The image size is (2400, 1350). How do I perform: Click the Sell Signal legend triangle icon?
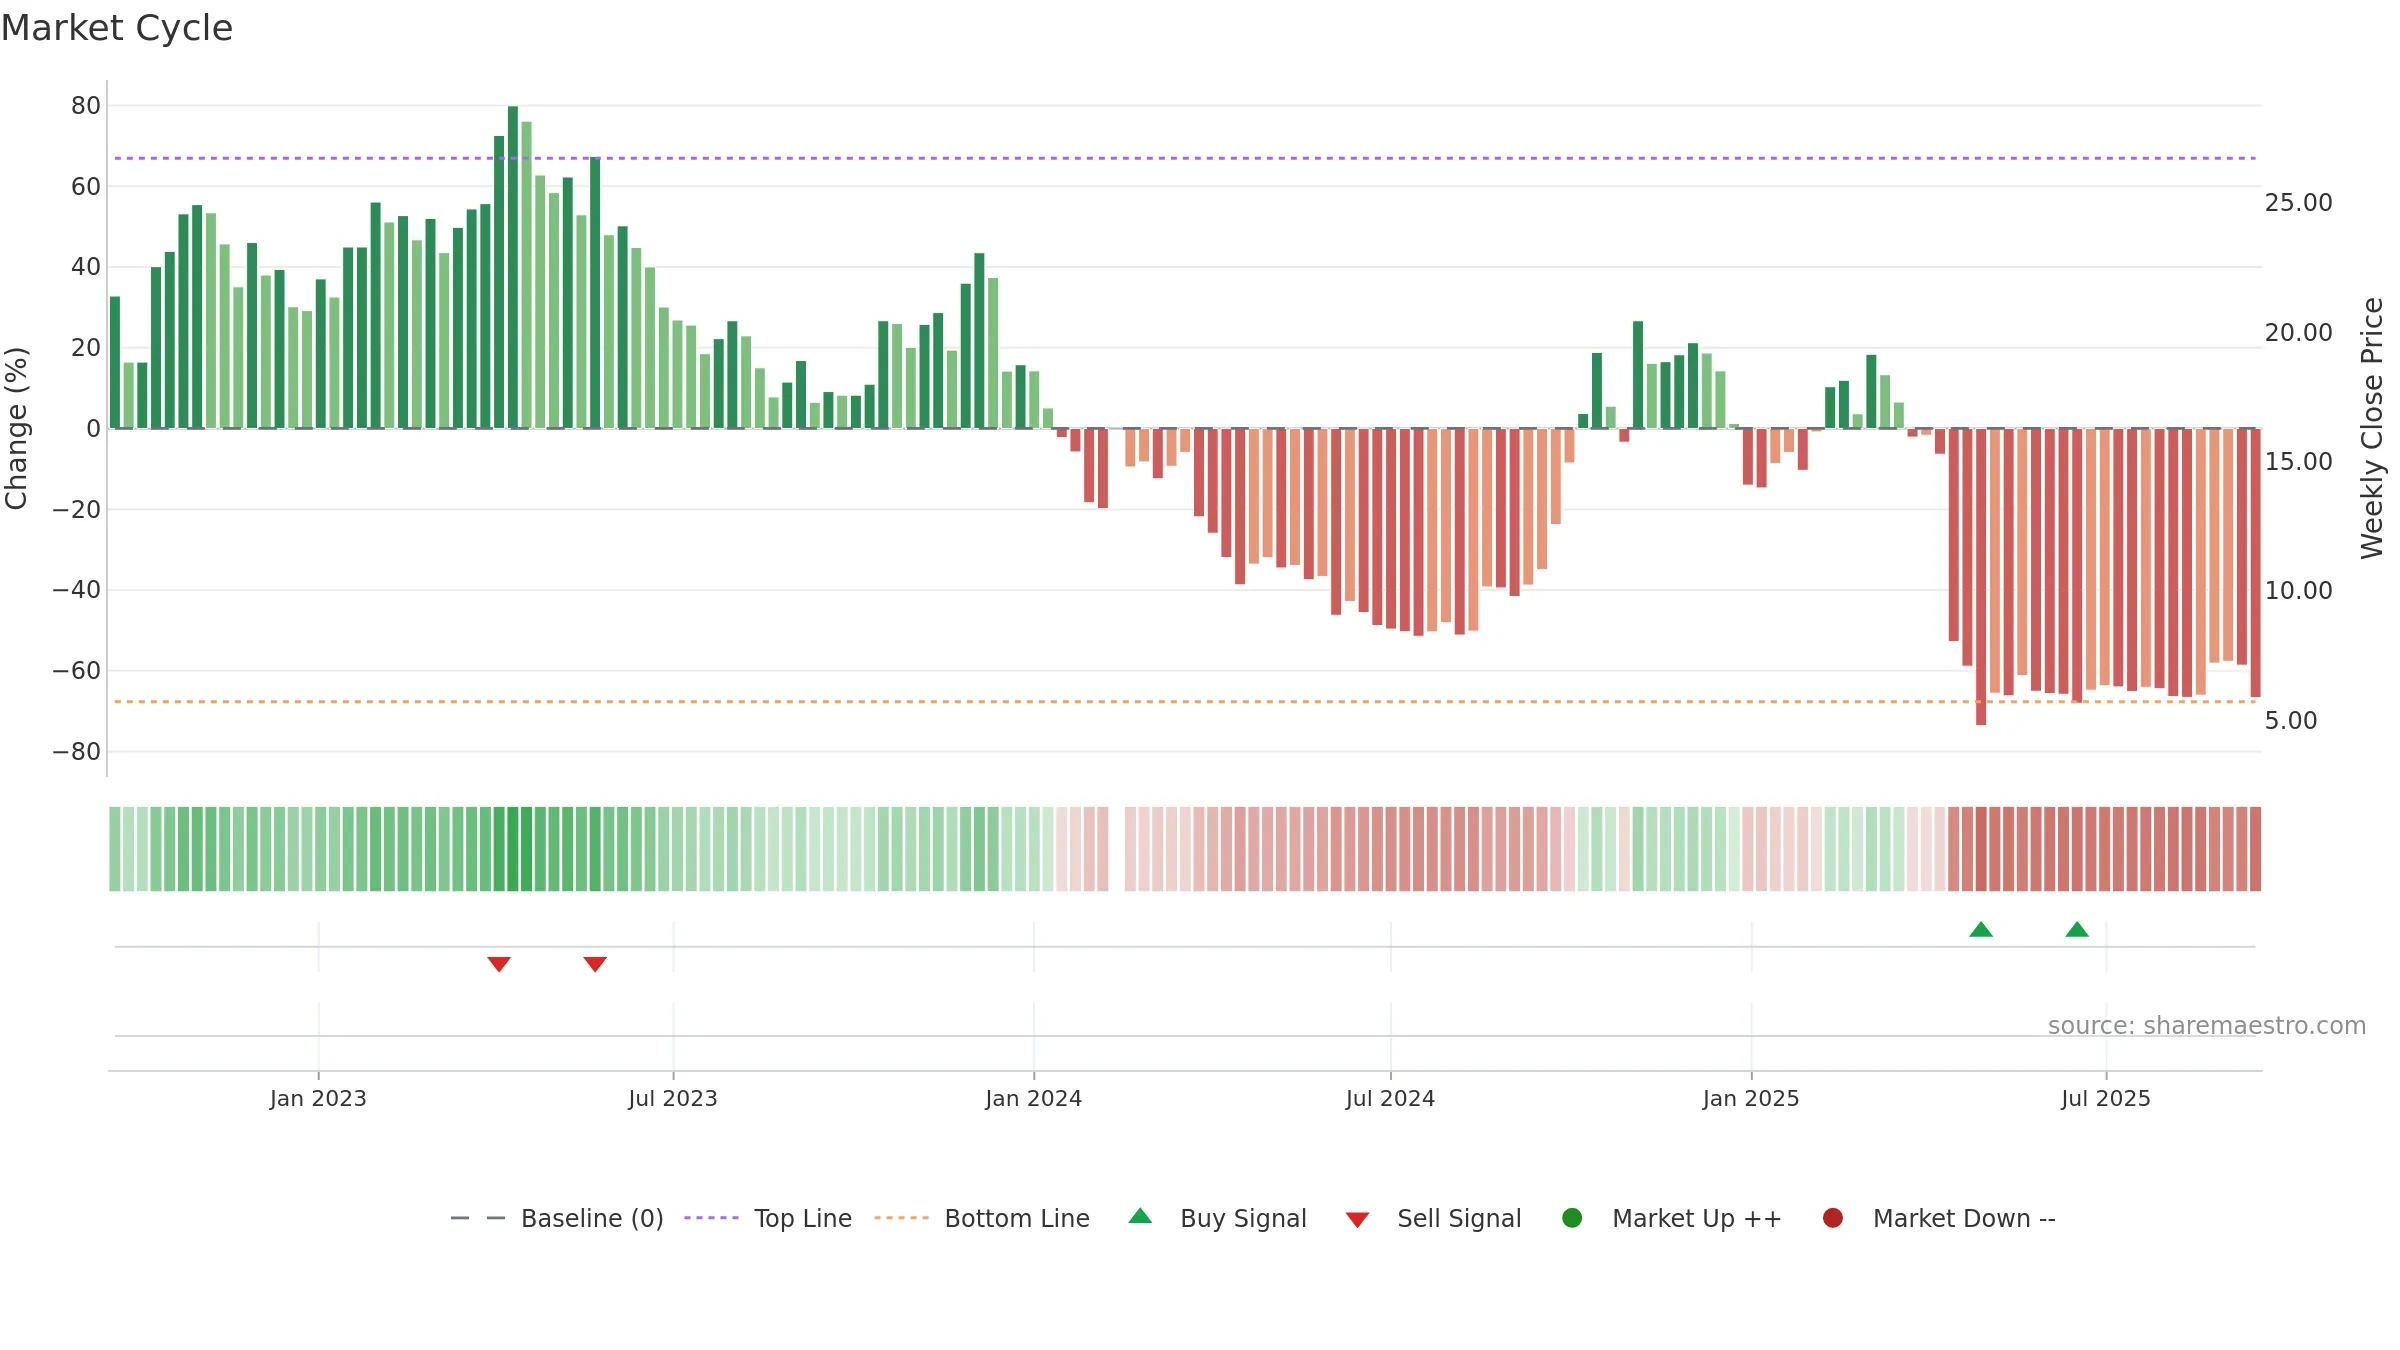point(1357,1220)
